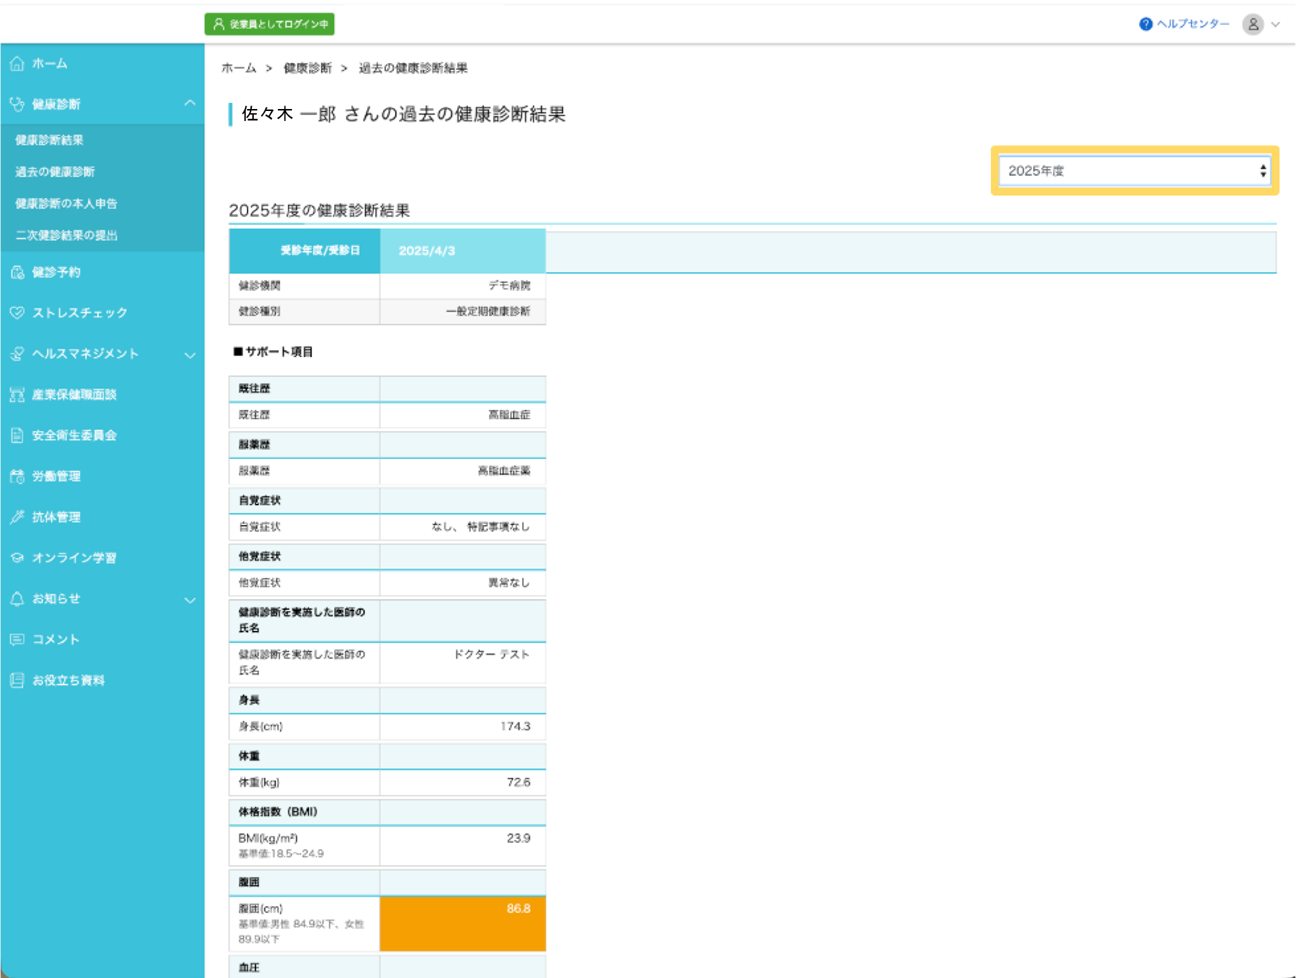
Task: Click the 受診年度/受診日 header cell
Action: click(305, 251)
